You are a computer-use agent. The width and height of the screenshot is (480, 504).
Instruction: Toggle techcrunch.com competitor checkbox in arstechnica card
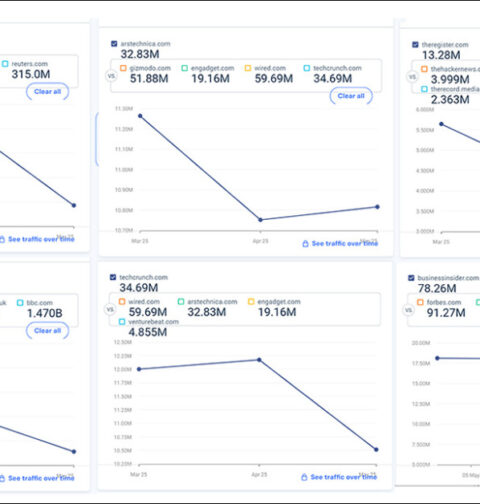(x=307, y=68)
